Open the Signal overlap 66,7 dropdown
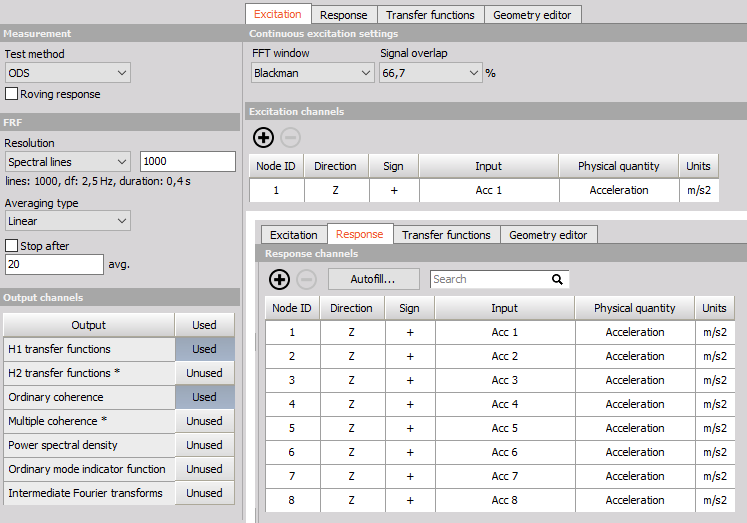This screenshot has width=747, height=523. click(431, 73)
